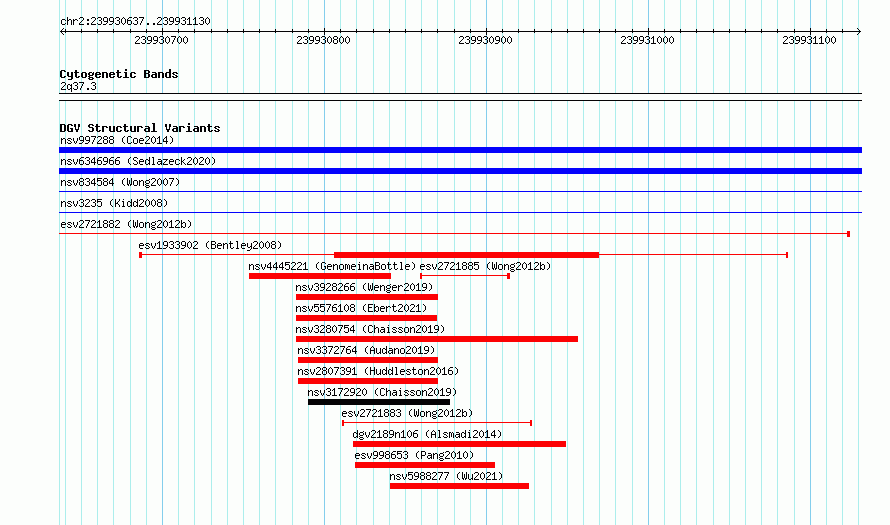Click ruler position 239930800
Image resolution: width=890 pixels, height=525 pixels.
324,40
